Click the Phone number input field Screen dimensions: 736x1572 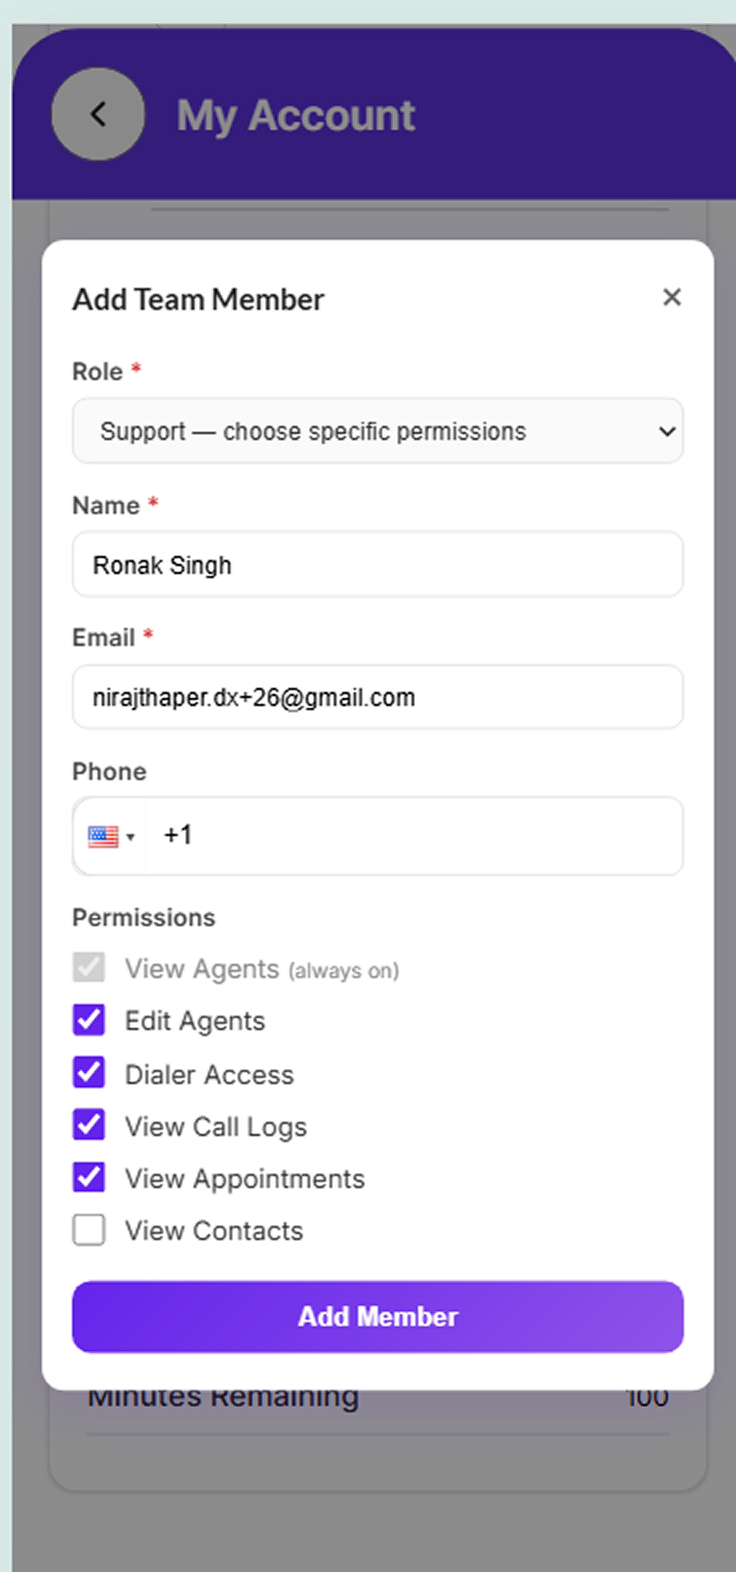coord(414,836)
